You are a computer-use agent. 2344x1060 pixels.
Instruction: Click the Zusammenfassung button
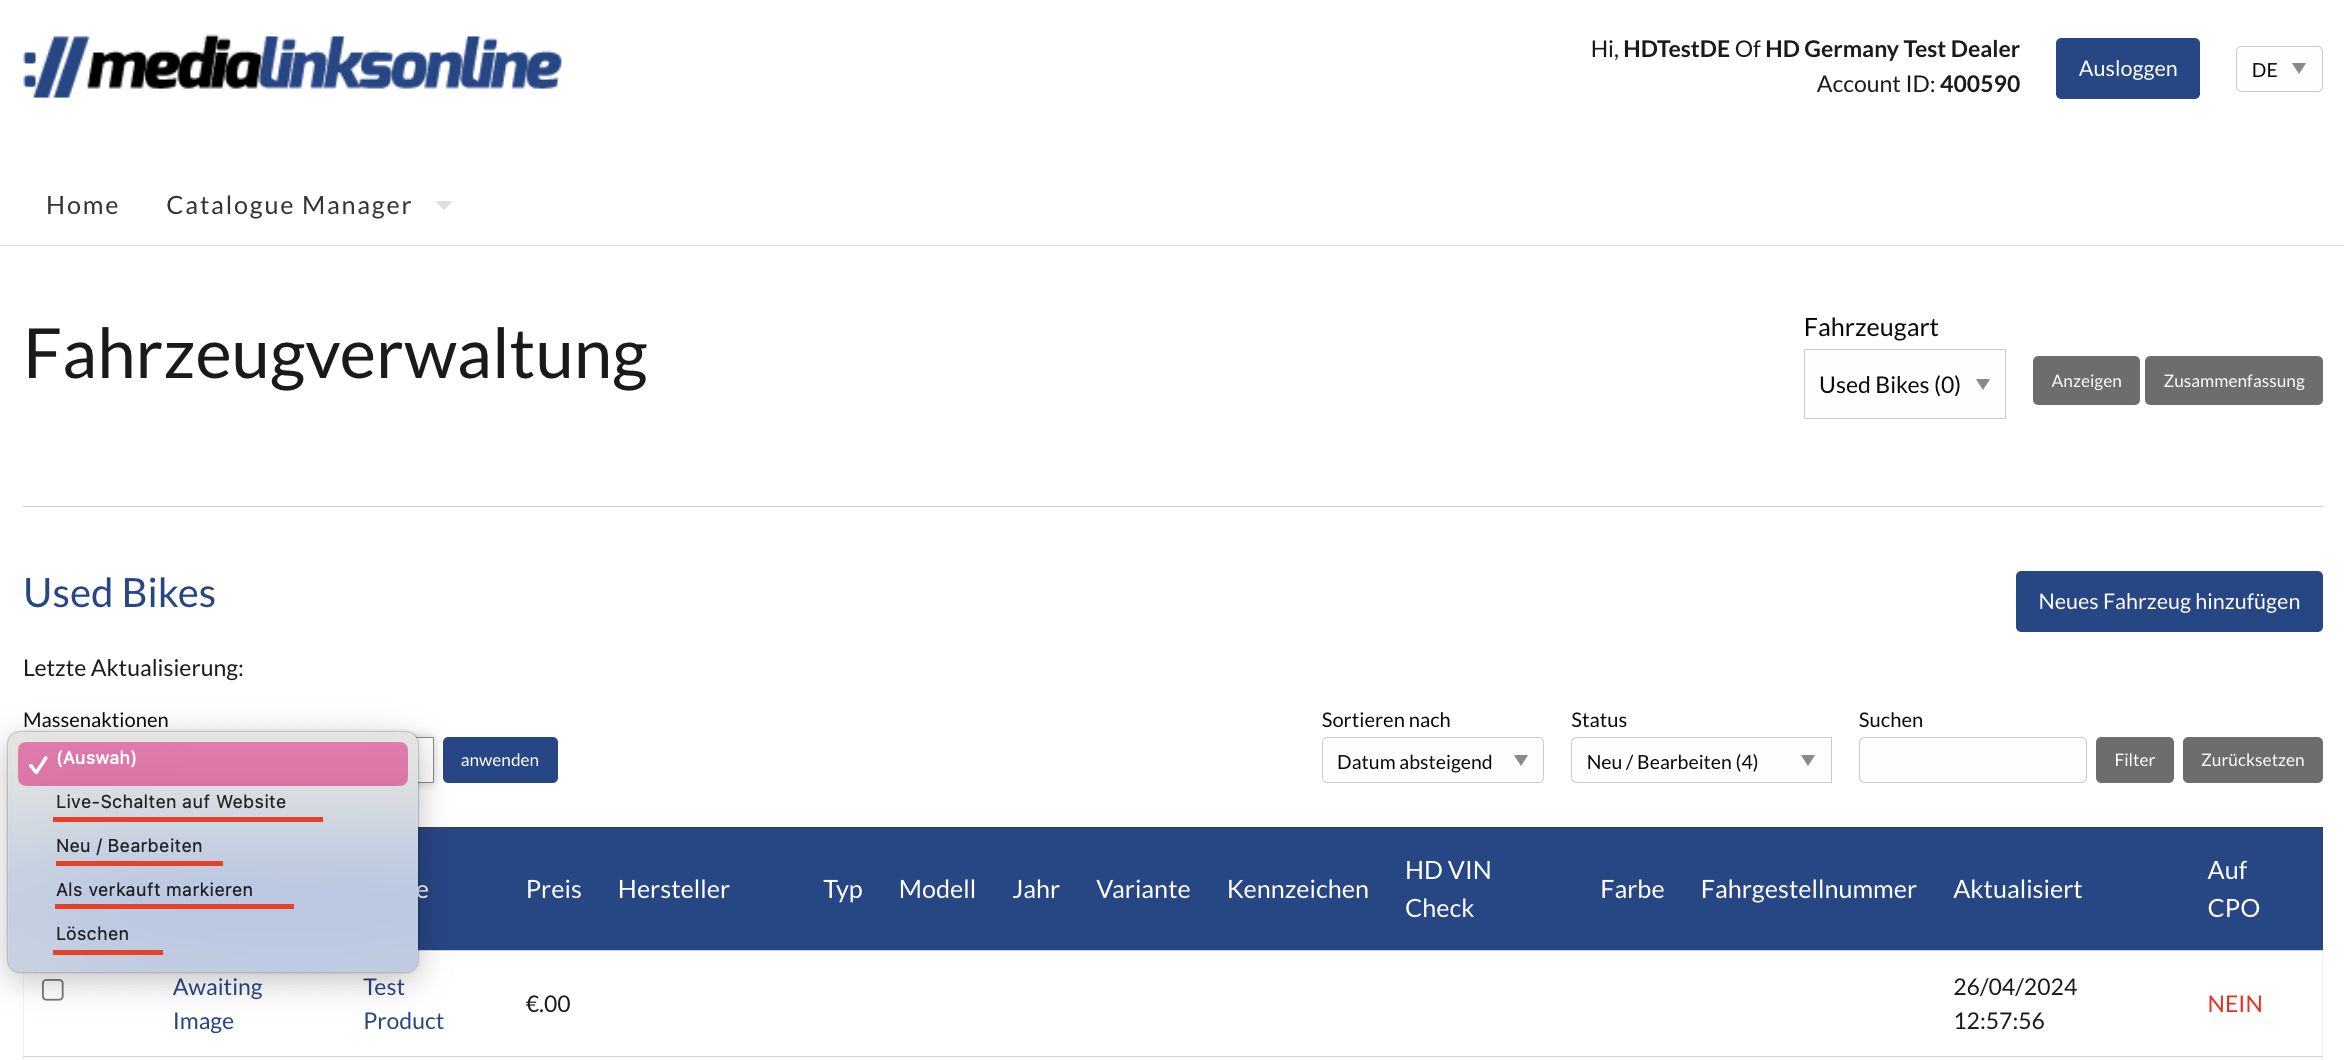[x=2233, y=380]
